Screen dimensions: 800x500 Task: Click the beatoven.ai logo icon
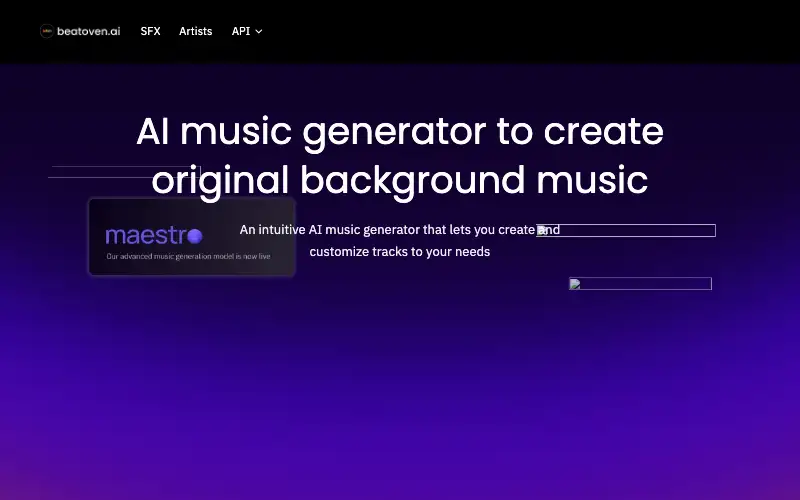47,31
